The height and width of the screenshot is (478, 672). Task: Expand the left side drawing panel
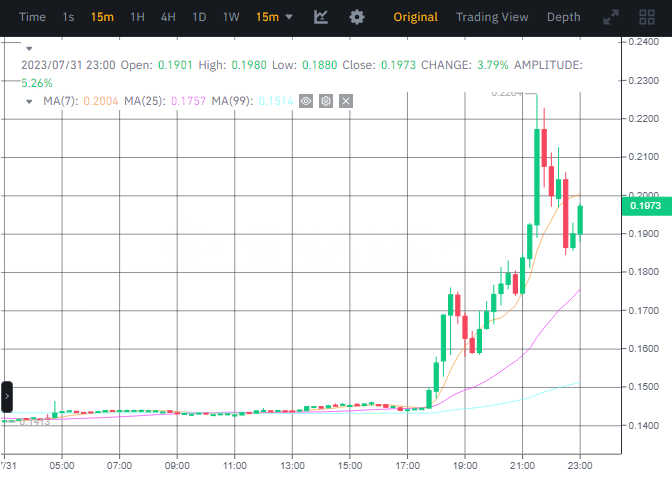point(7,397)
